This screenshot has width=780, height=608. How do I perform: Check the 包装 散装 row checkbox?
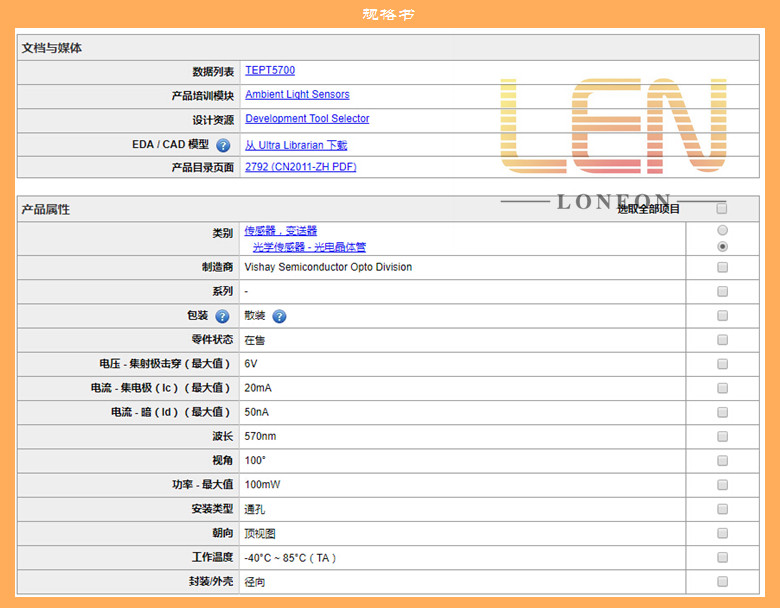(x=722, y=315)
